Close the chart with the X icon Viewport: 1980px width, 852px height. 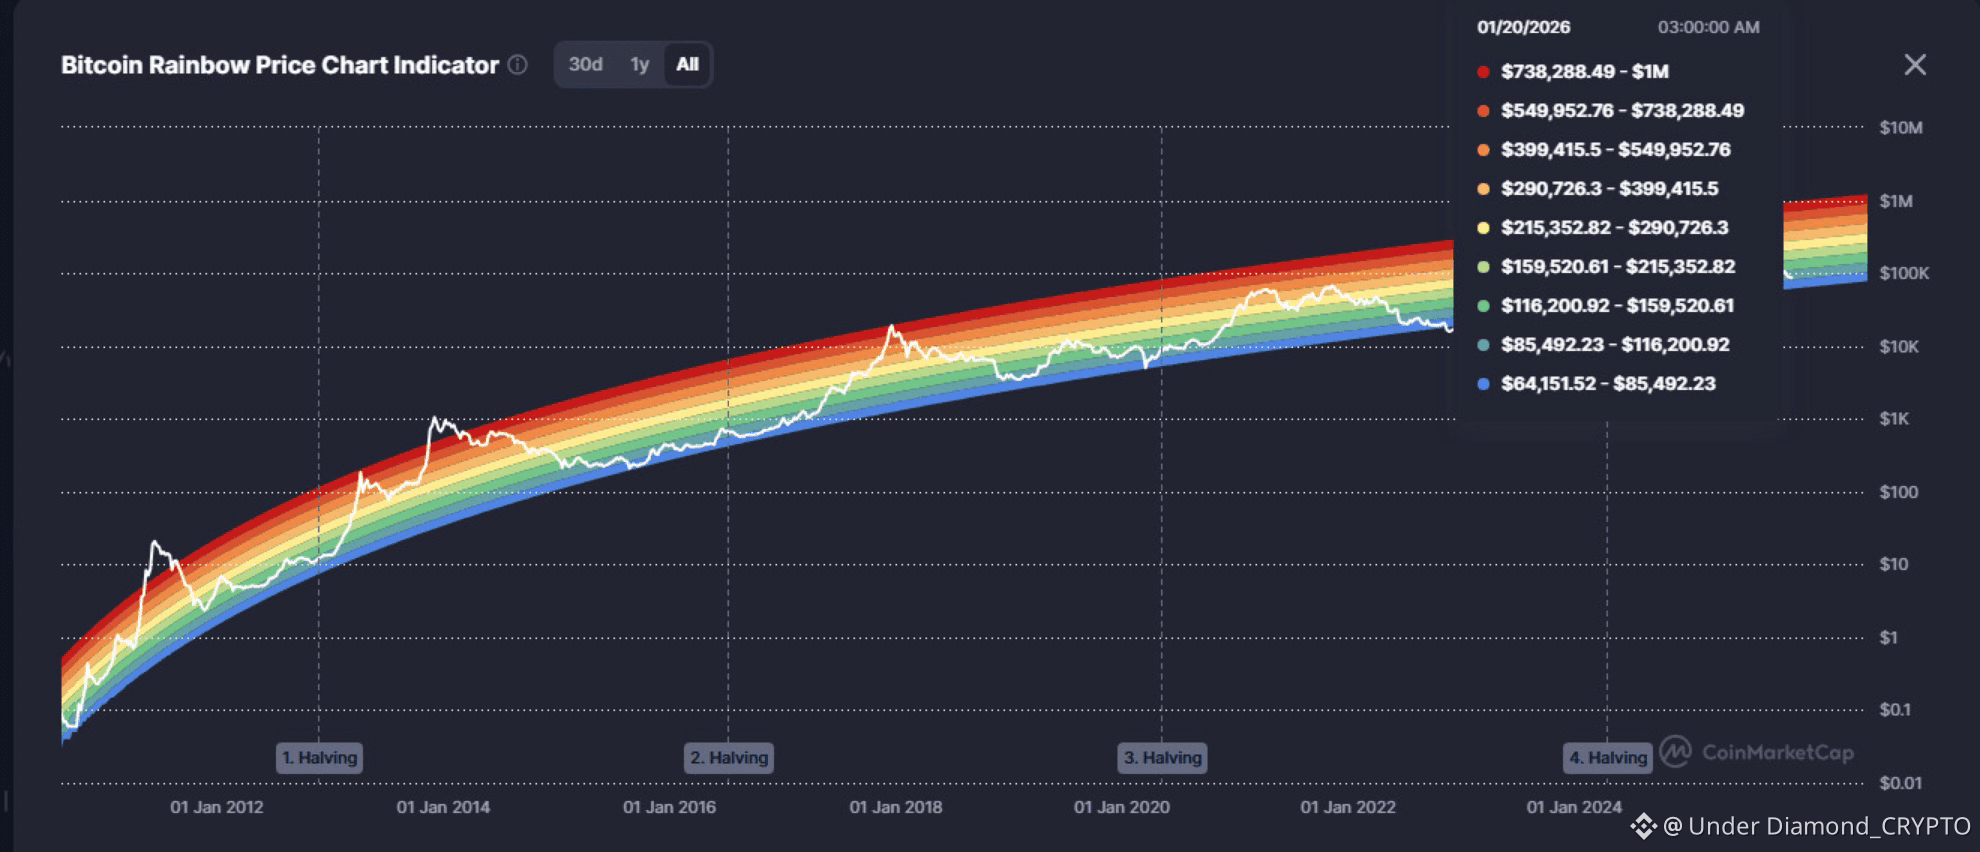pyautogui.click(x=1915, y=65)
